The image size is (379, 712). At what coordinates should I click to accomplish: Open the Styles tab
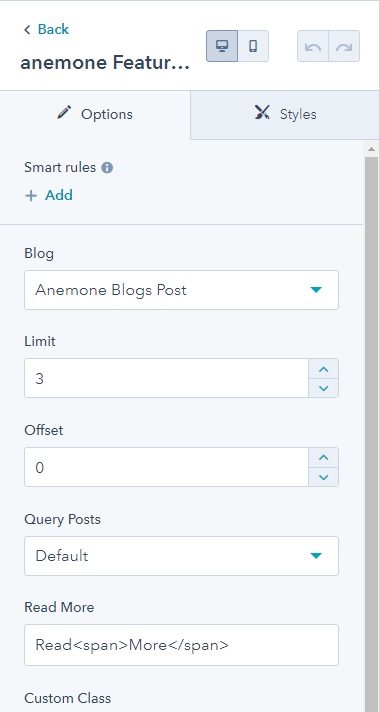(285, 115)
